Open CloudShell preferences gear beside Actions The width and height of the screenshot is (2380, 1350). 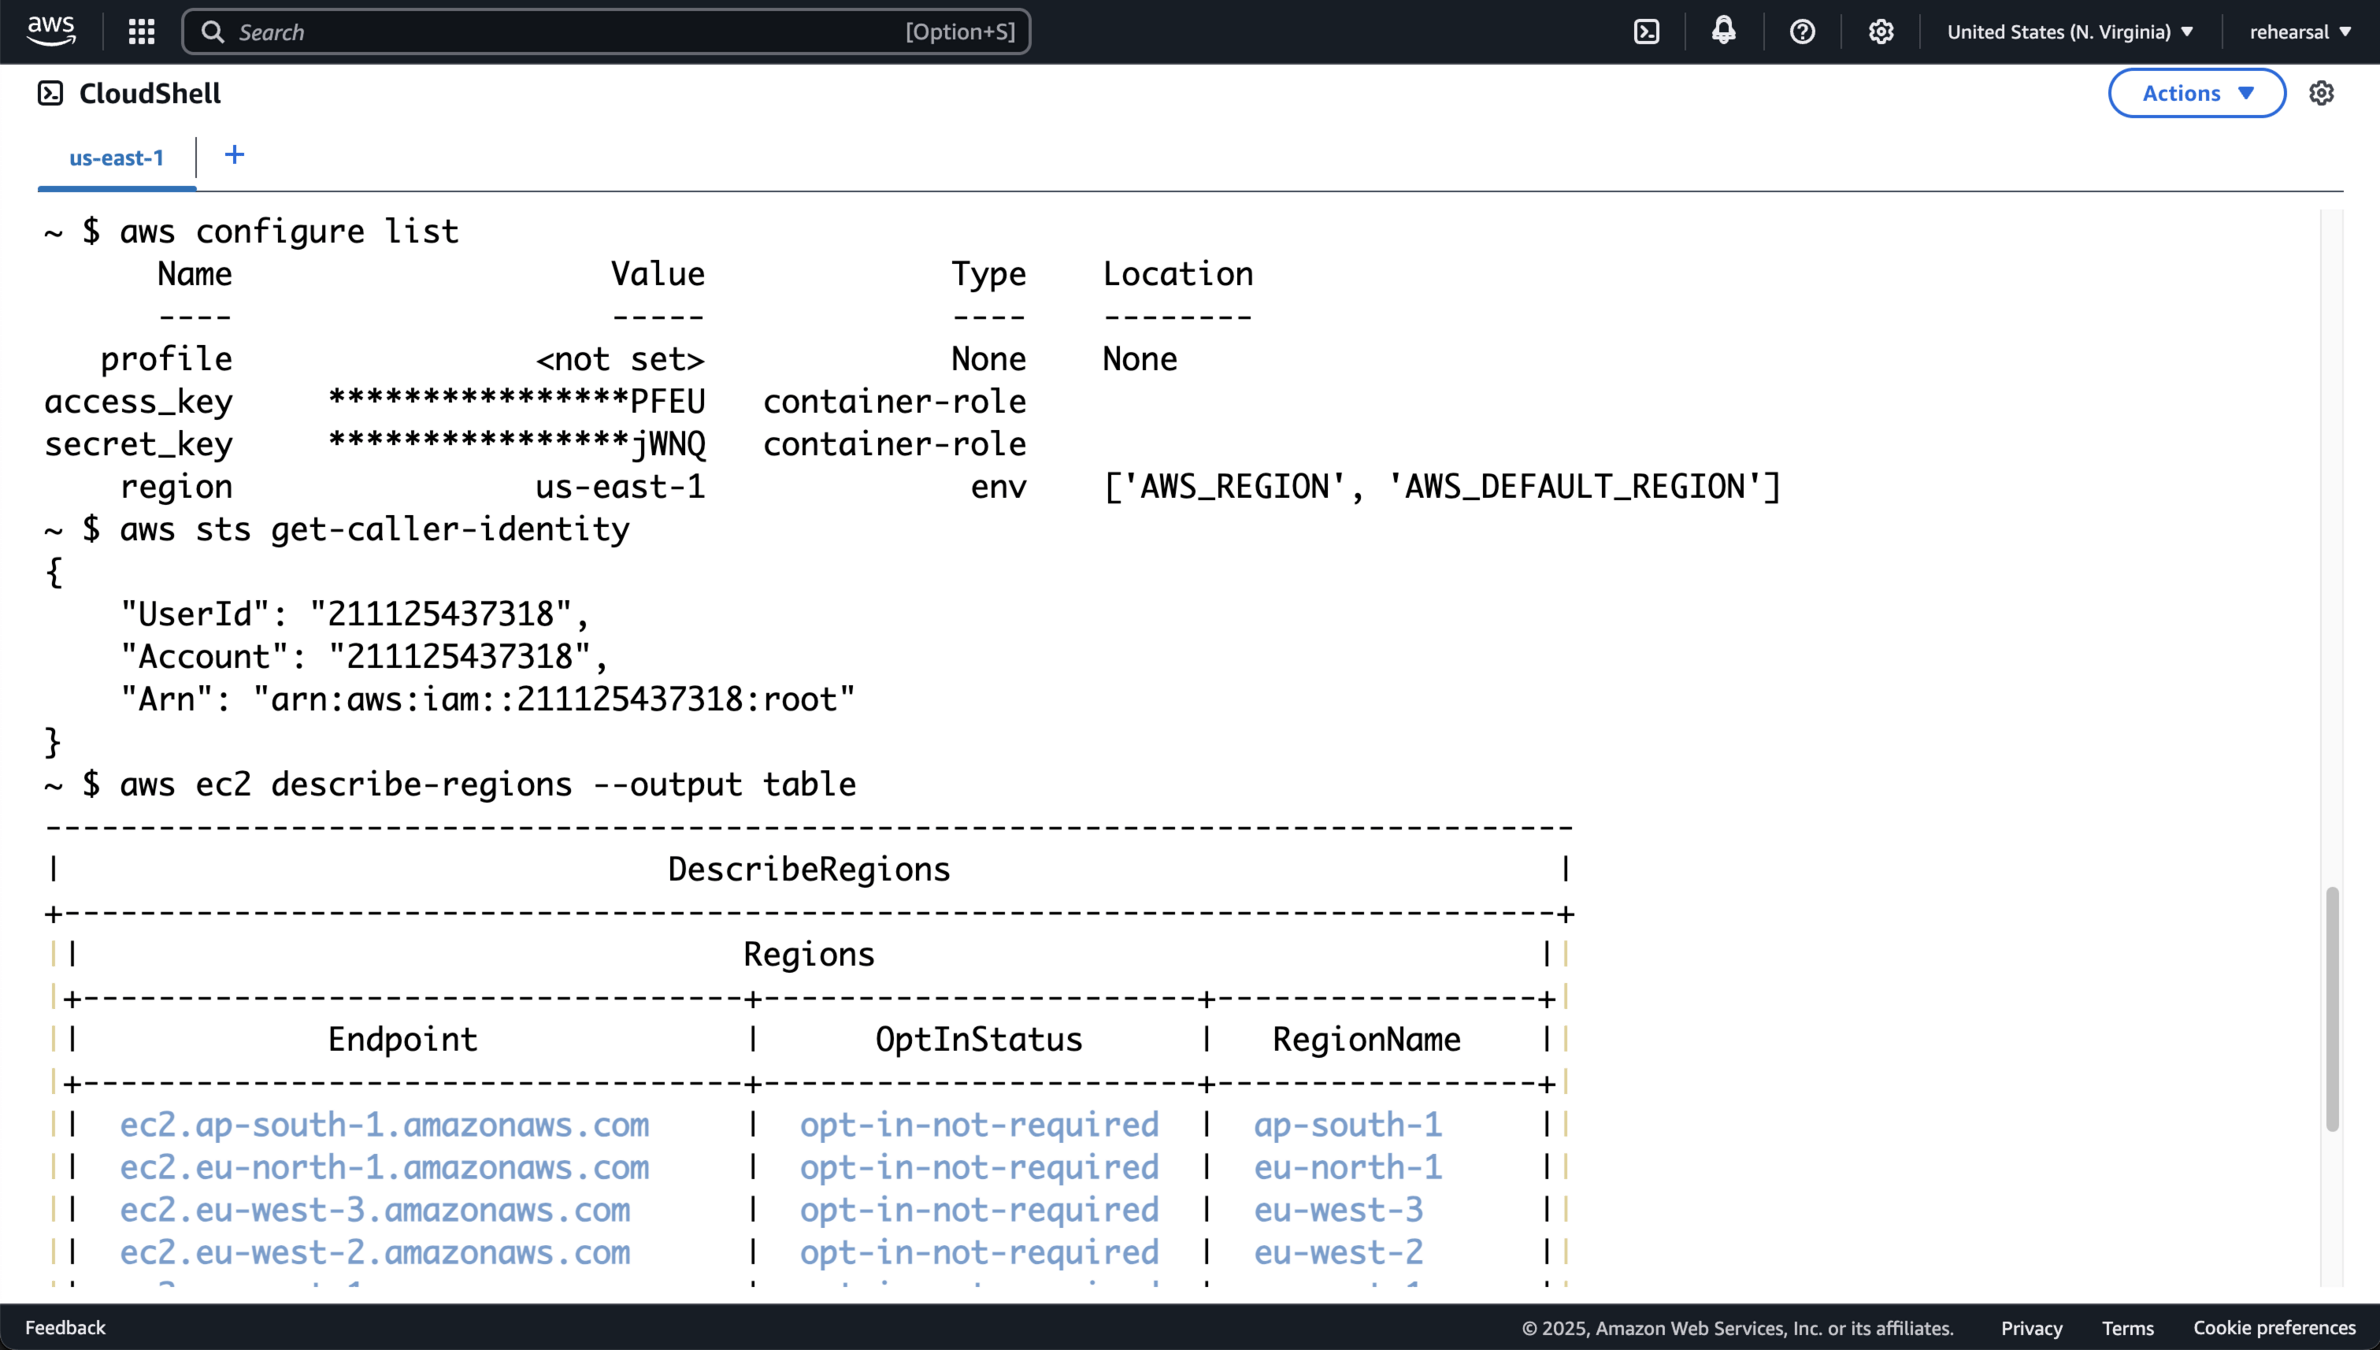[2321, 93]
